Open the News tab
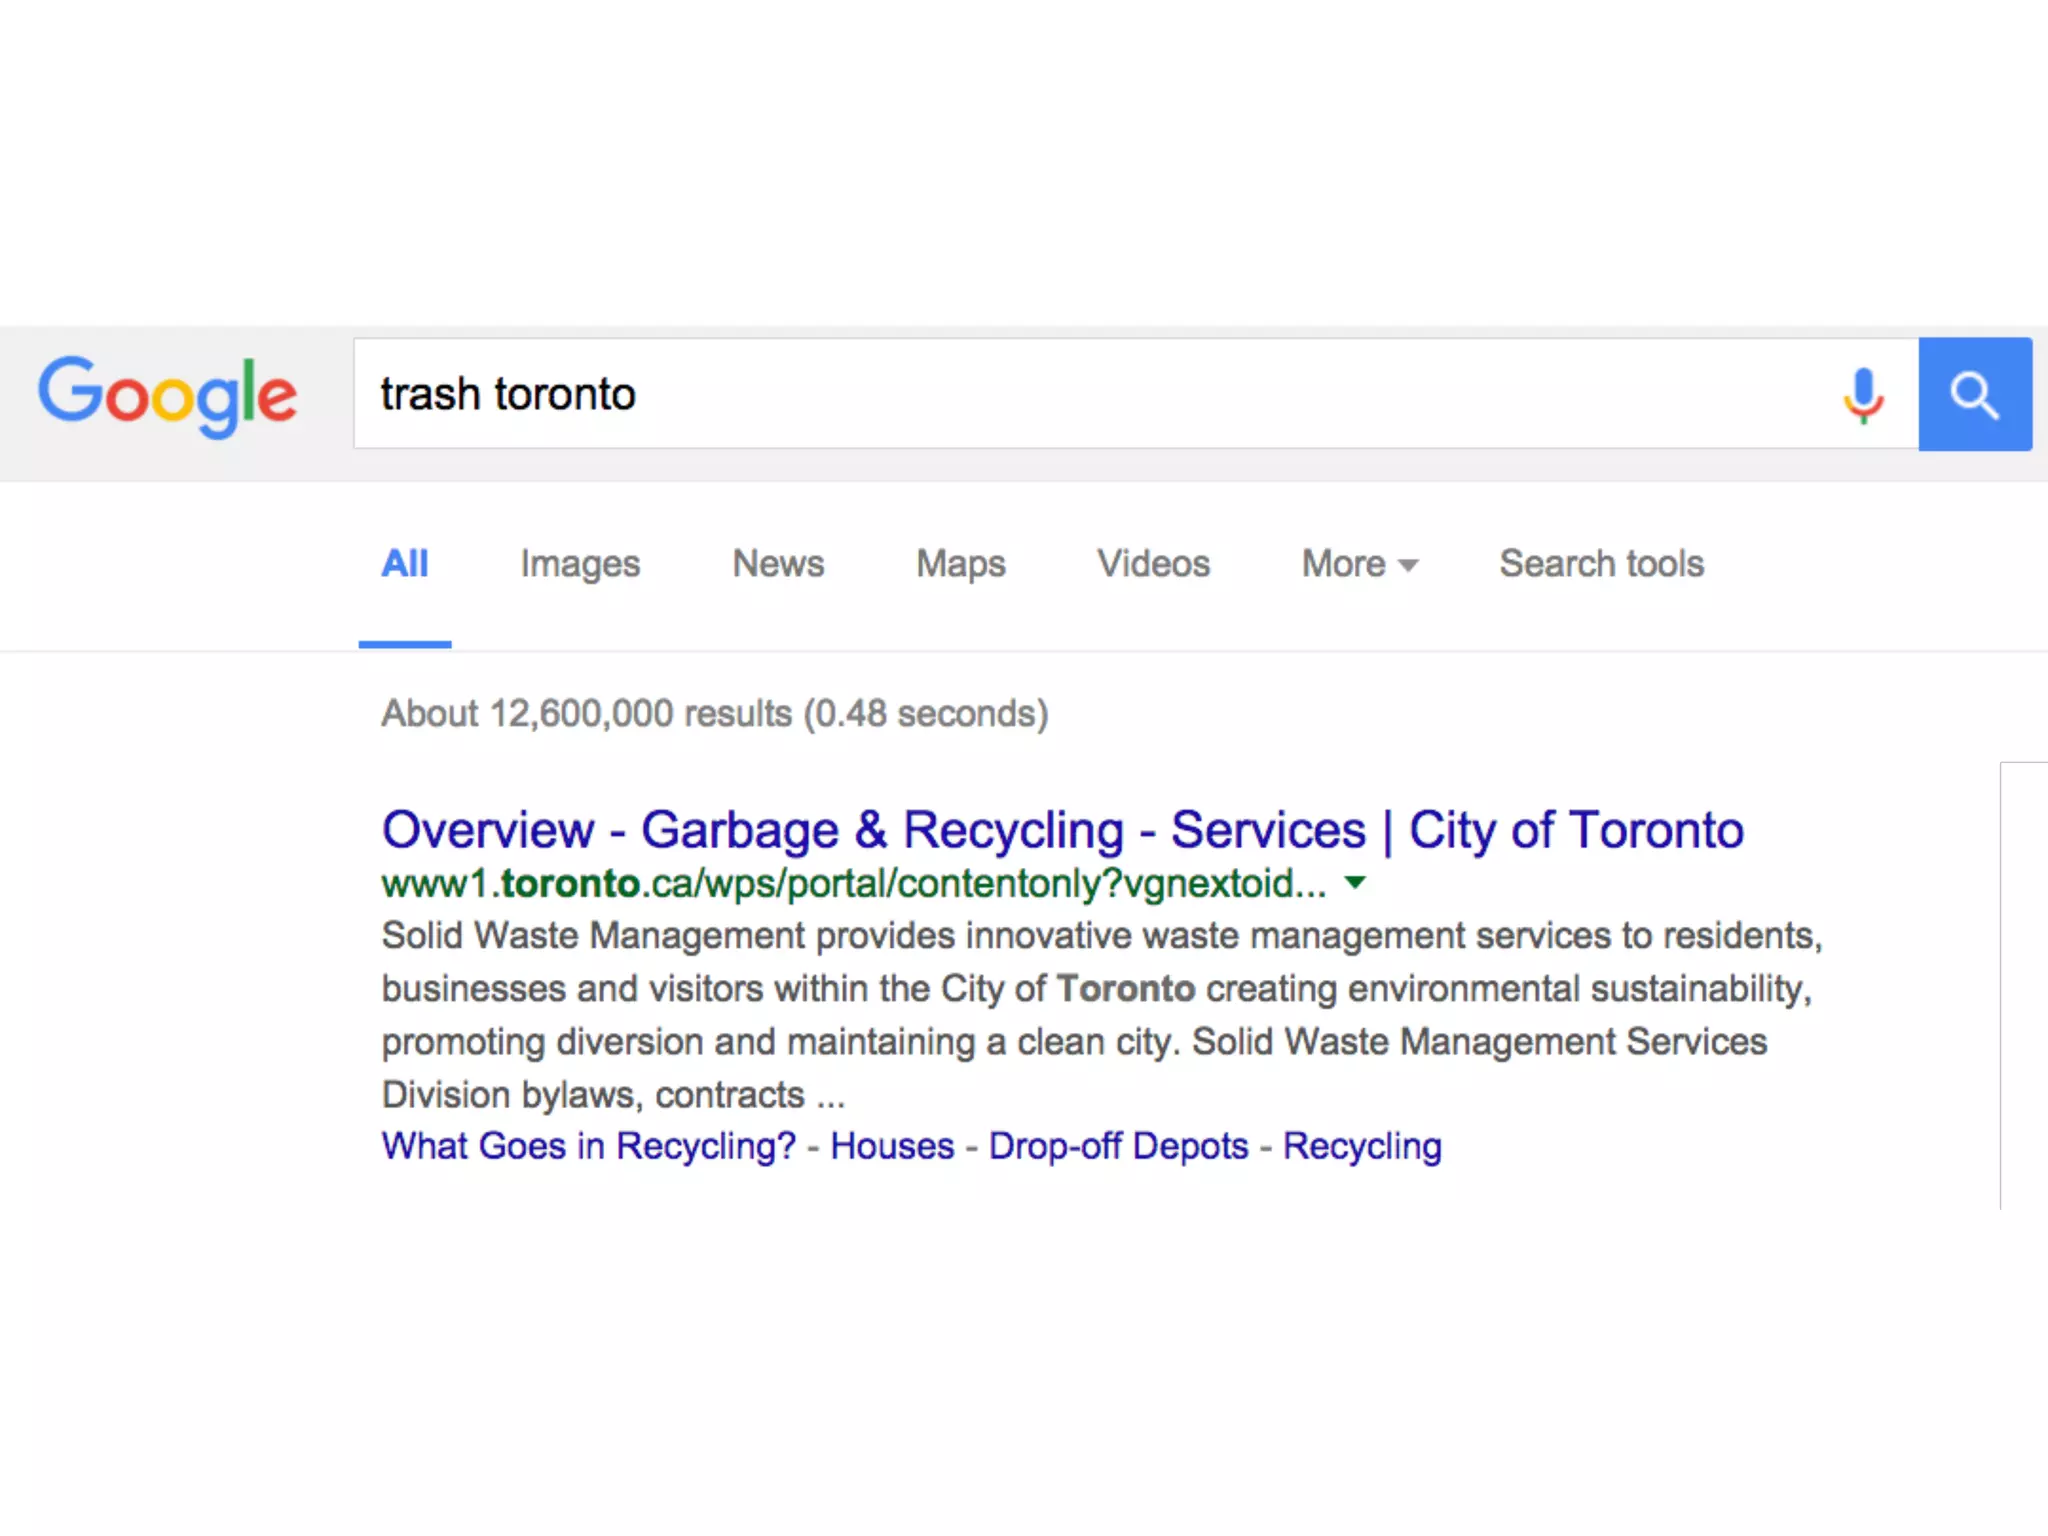Screen dimensions: 2048x1536 [778, 564]
